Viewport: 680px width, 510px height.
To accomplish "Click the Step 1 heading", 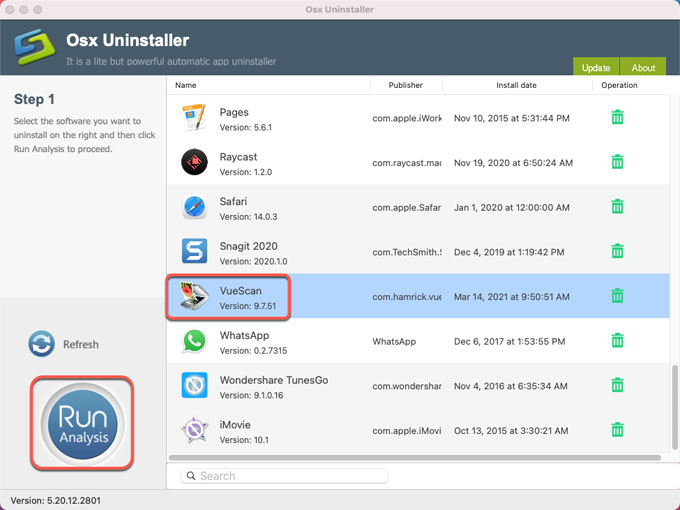I will click(34, 99).
